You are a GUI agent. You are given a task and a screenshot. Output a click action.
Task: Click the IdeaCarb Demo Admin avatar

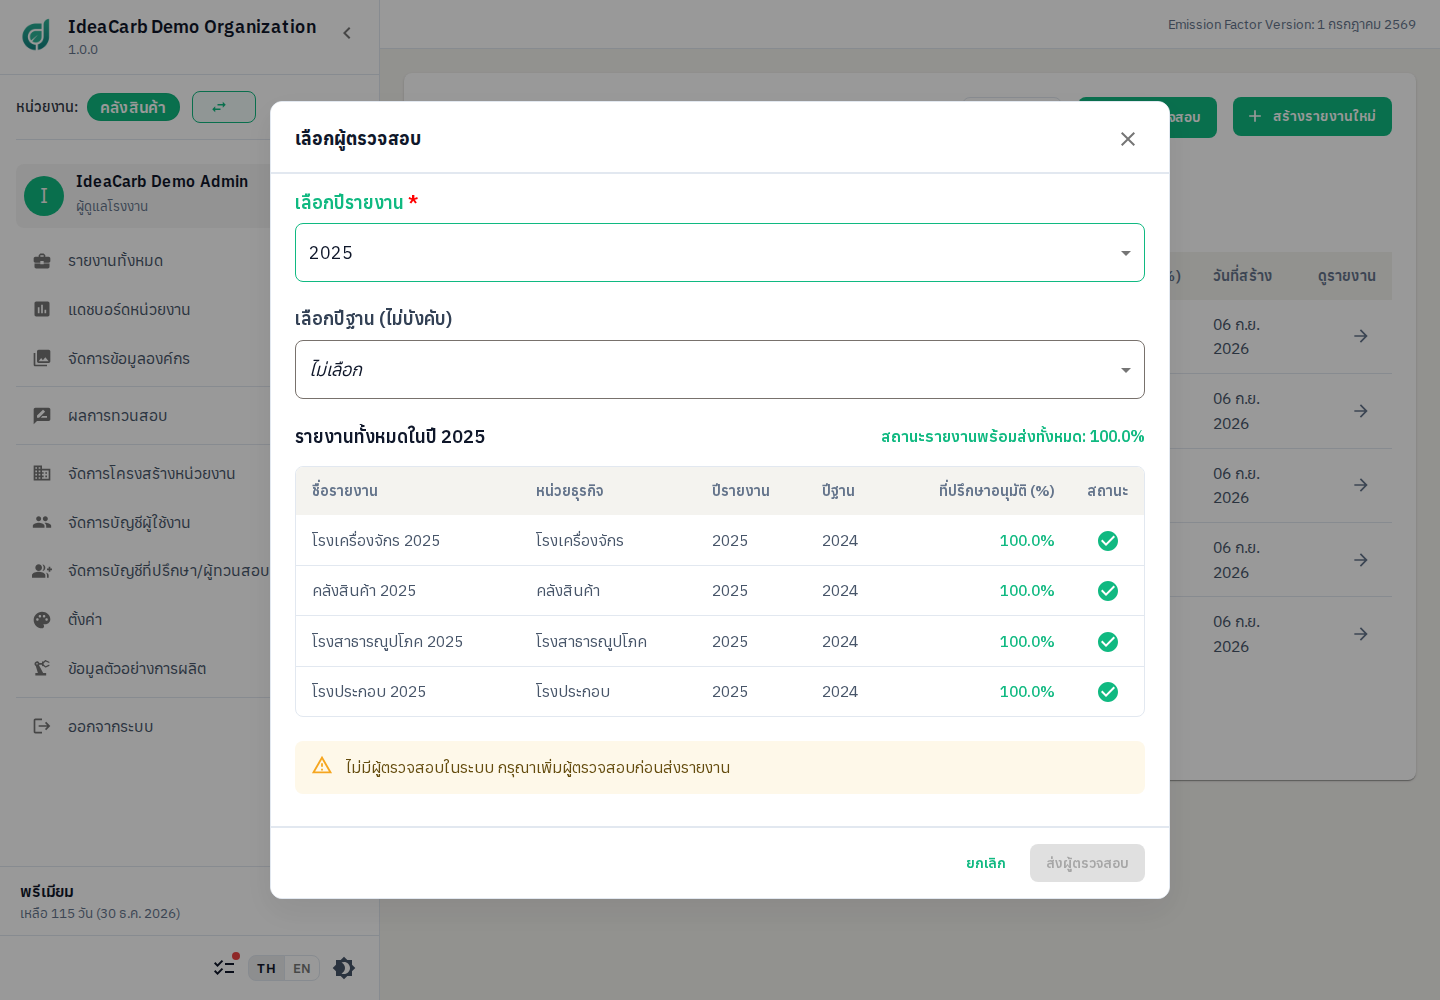tap(44, 196)
